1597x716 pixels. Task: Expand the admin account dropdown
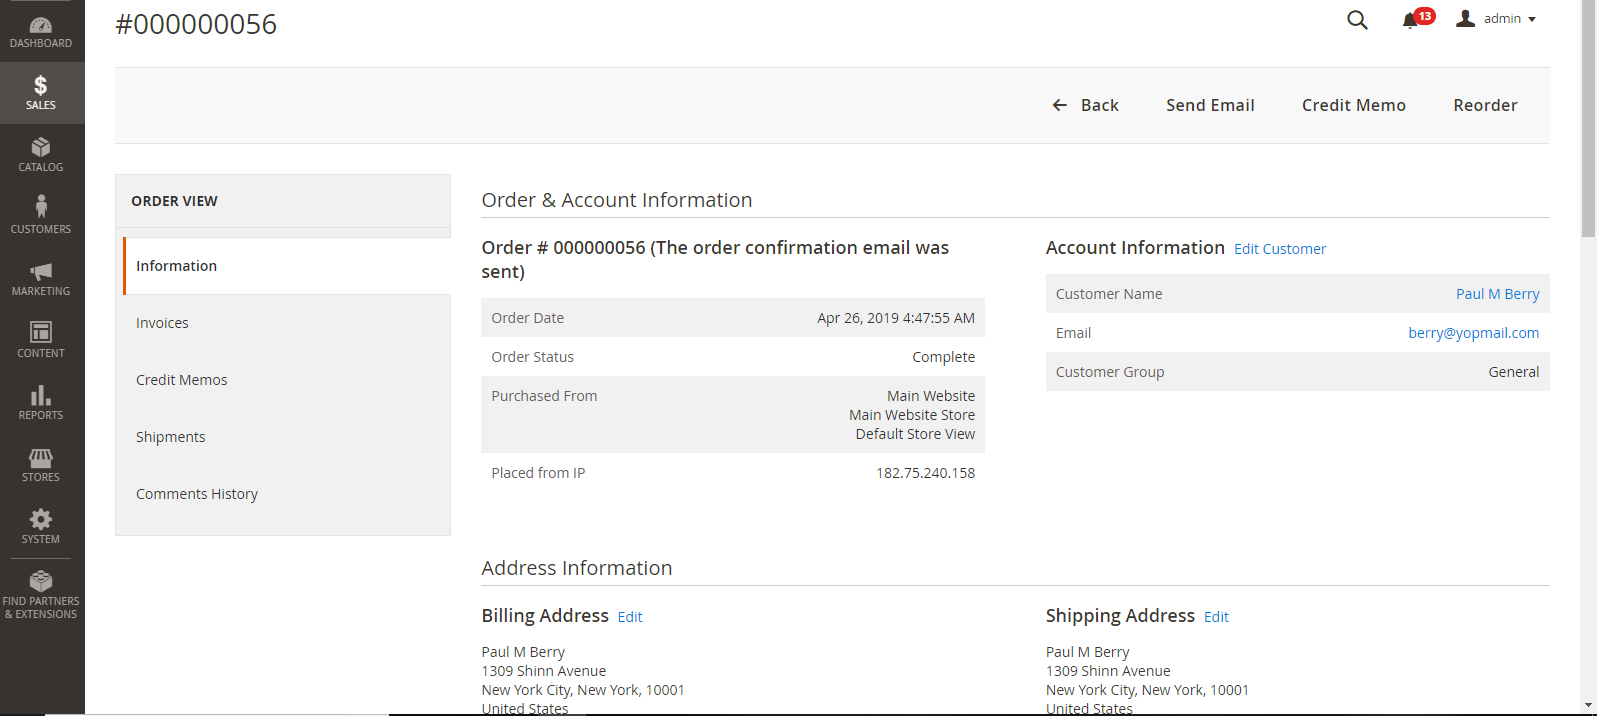click(x=1497, y=19)
